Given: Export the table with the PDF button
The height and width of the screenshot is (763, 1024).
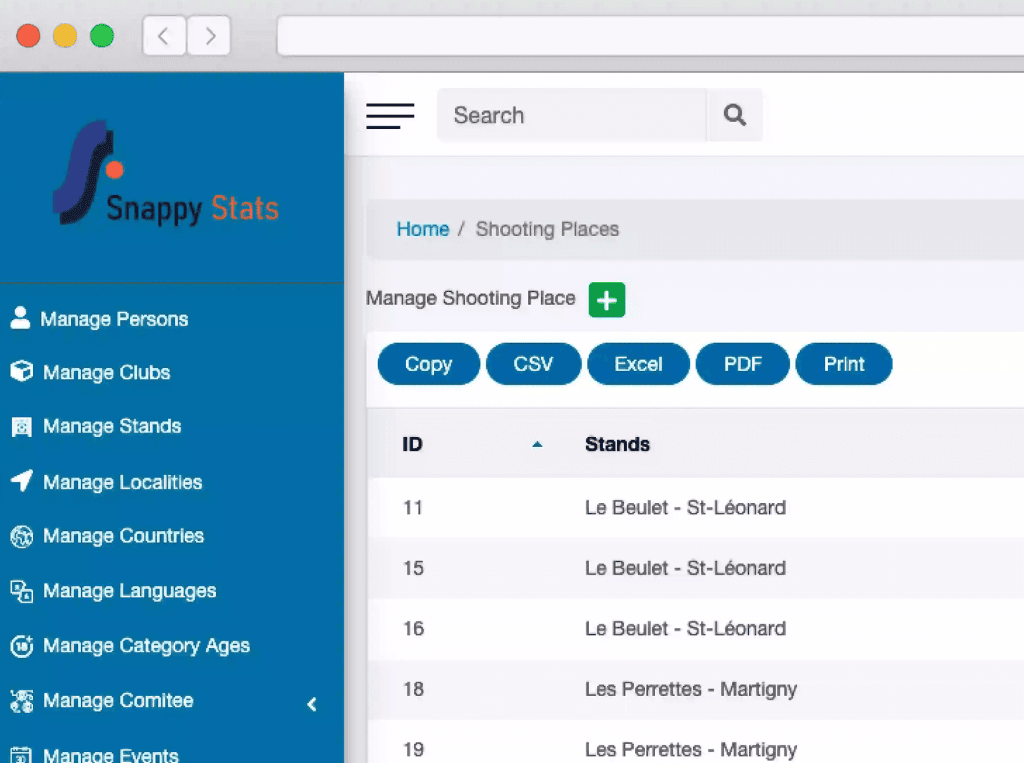Looking at the screenshot, I should 743,364.
